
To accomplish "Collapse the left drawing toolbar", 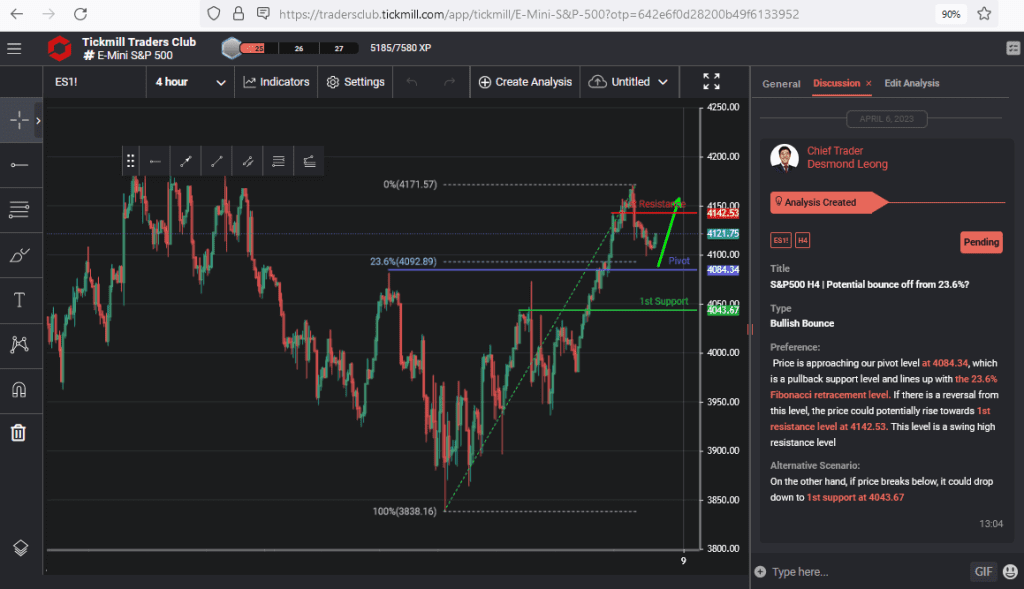I will pos(39,120).
